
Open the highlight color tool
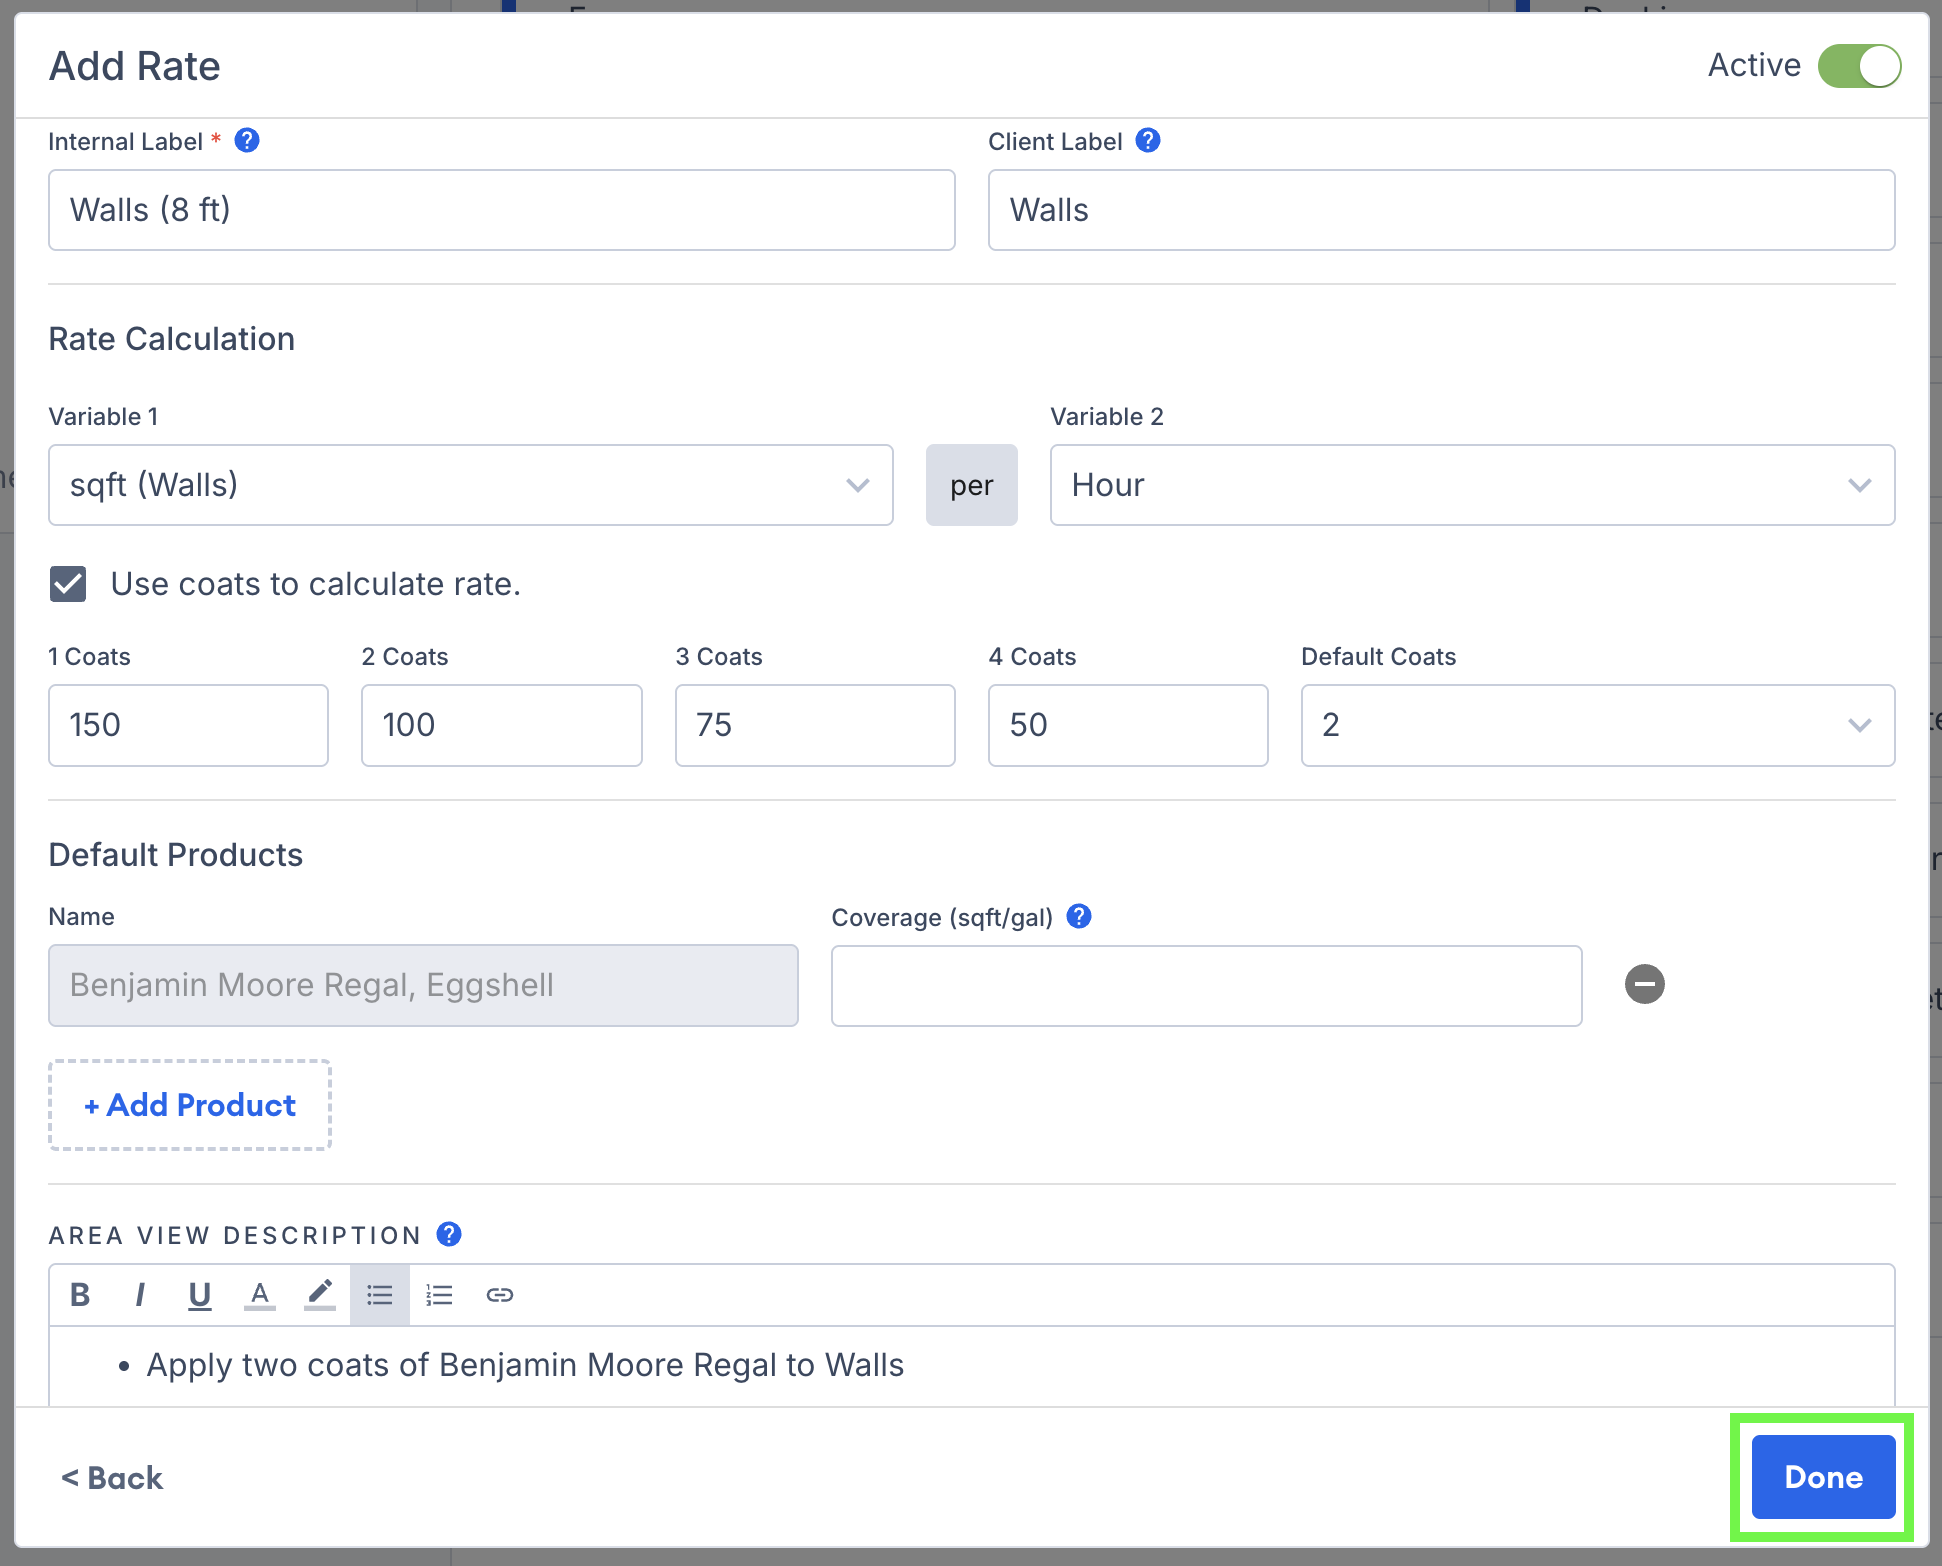click(320, 1295)
